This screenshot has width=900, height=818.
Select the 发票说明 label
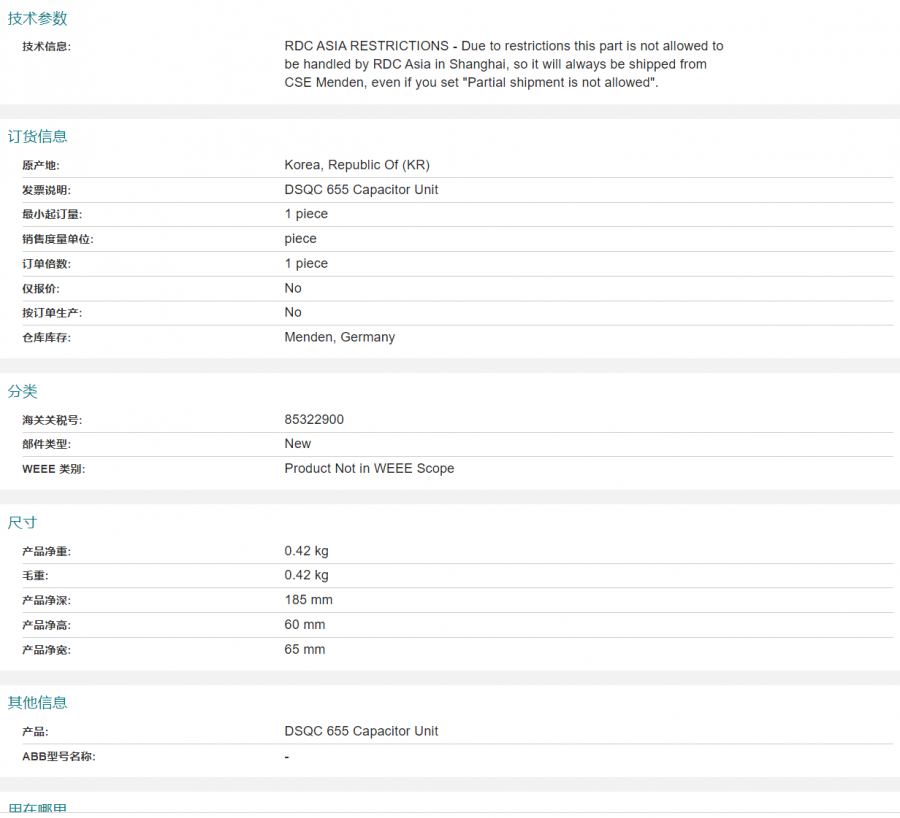tap(46, 190)
